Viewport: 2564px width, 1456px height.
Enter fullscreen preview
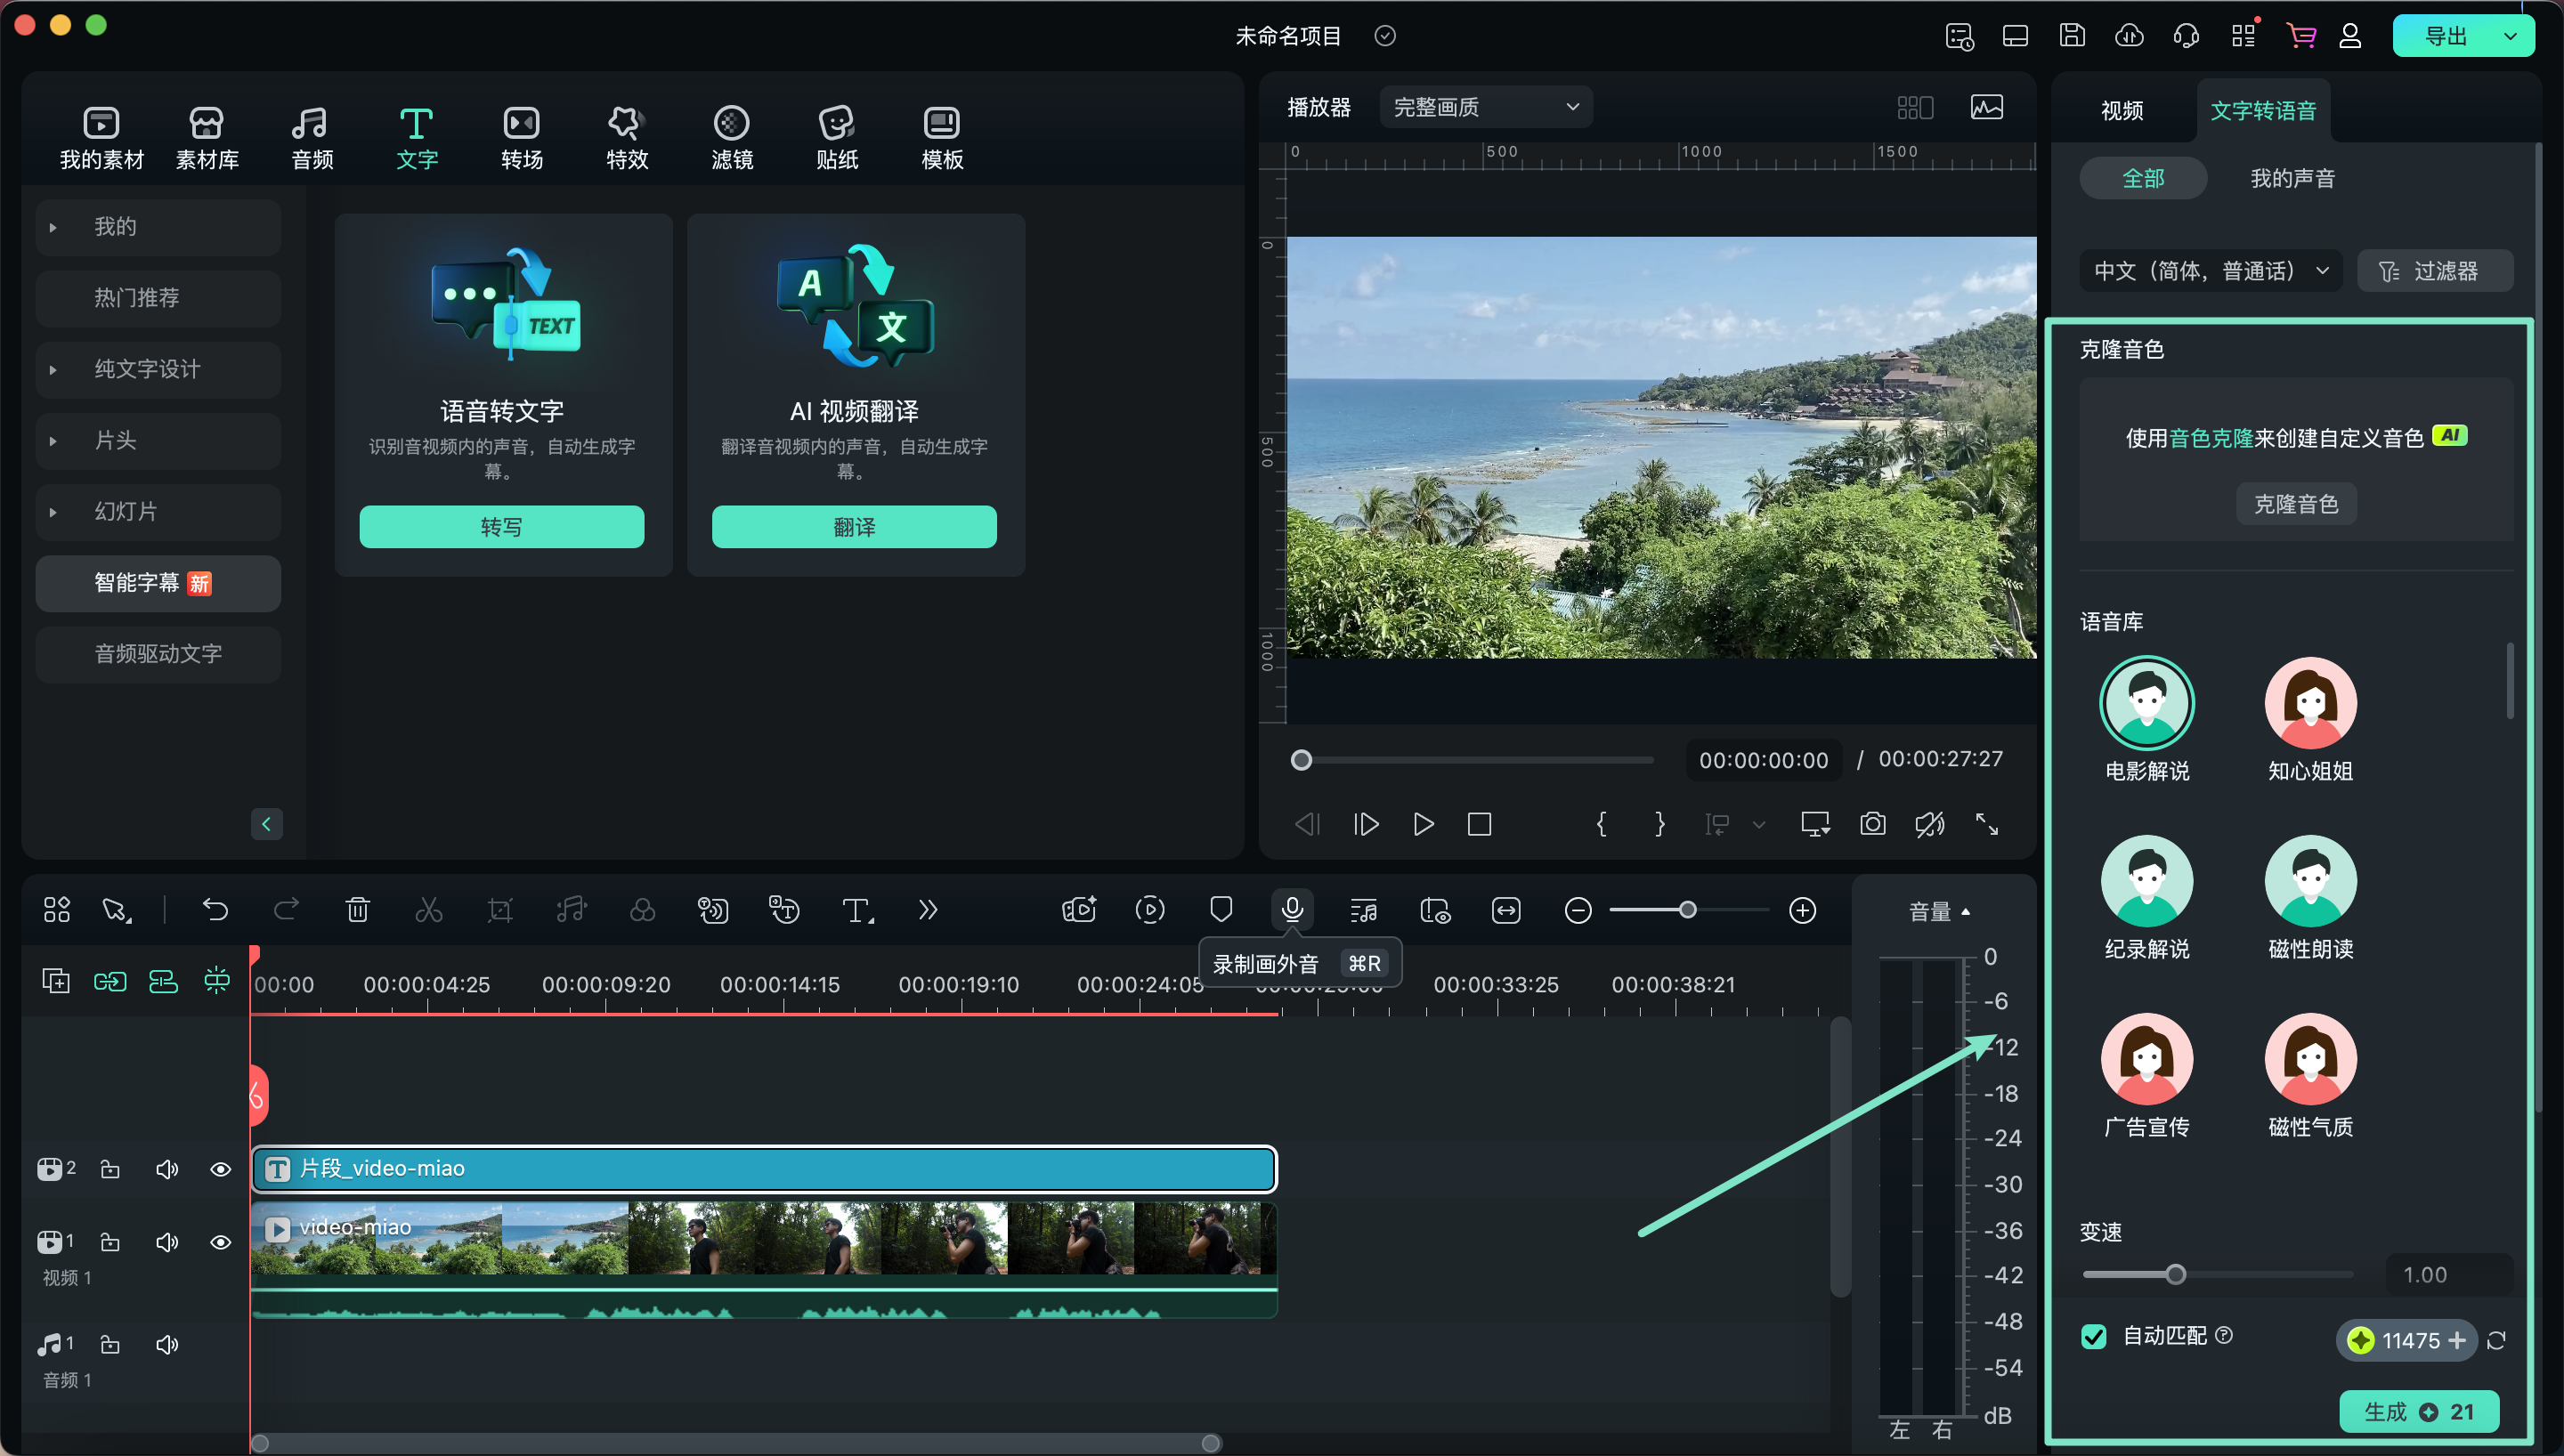(x=1987, y=824)
